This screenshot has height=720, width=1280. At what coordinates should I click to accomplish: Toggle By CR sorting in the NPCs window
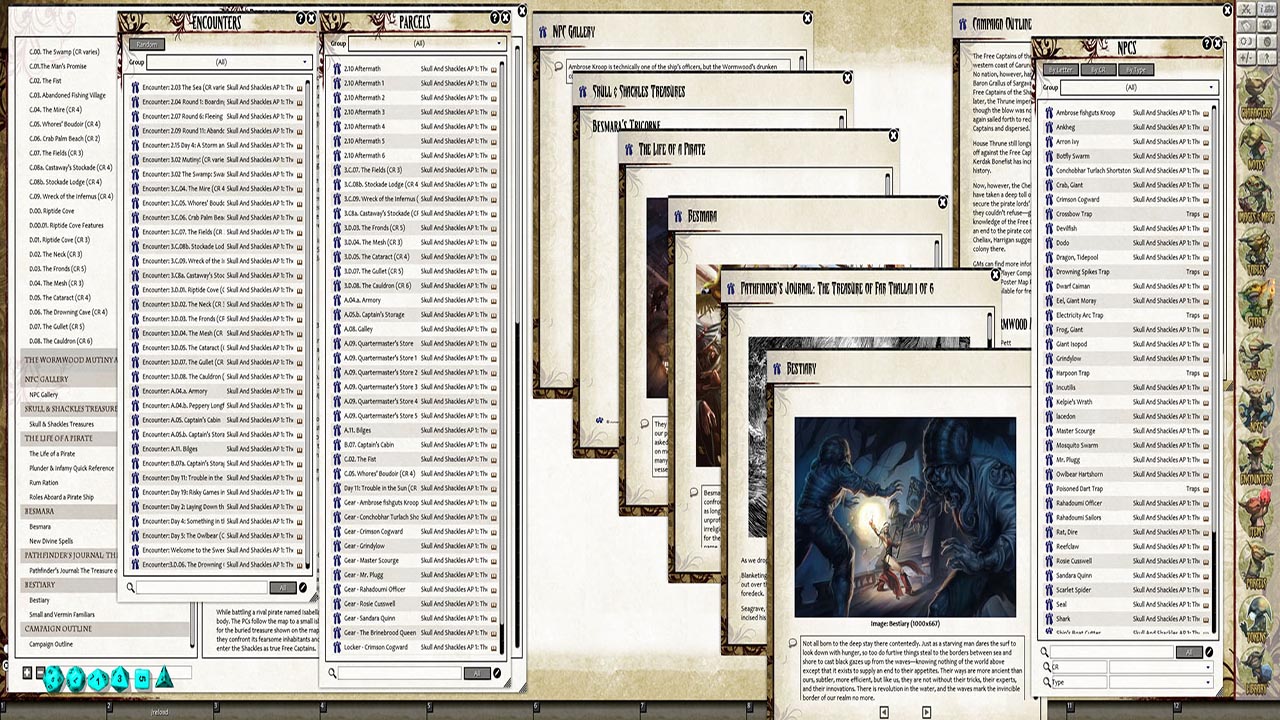(x=1098, y=70)
